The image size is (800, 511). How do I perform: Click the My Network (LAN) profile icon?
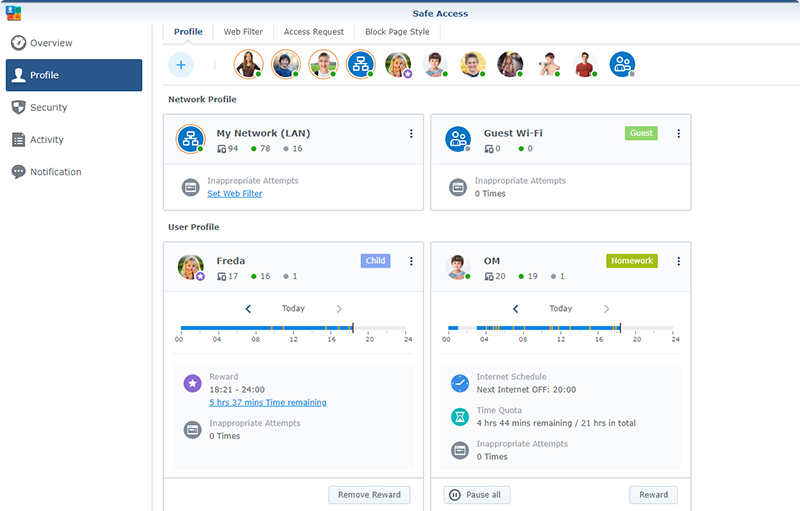pos(190,140)
